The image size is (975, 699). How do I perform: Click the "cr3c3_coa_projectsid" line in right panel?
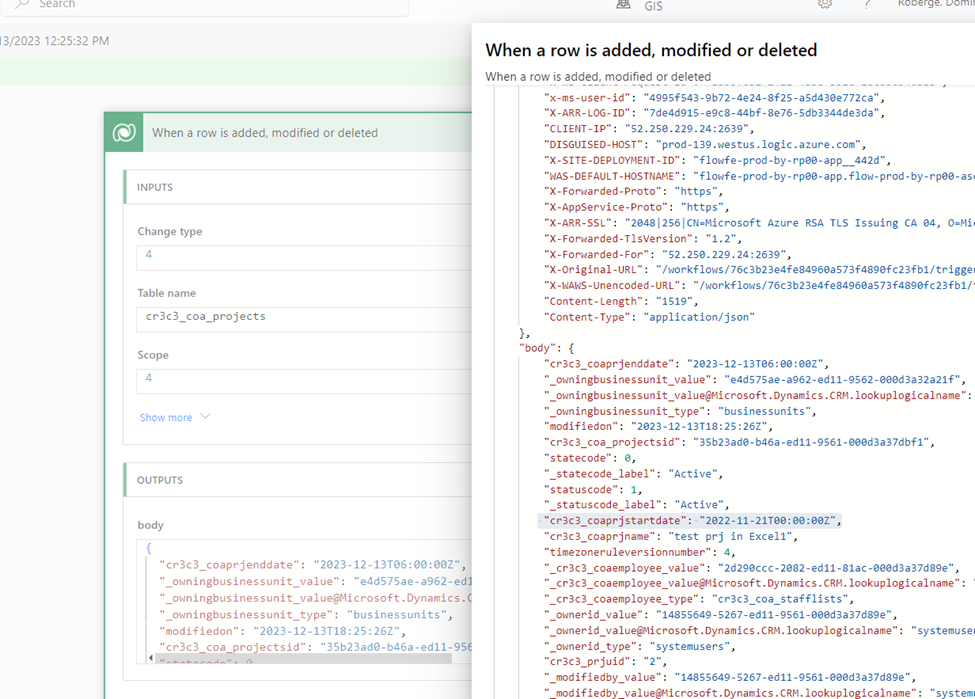pyautogui.click(x=739, y=442)
